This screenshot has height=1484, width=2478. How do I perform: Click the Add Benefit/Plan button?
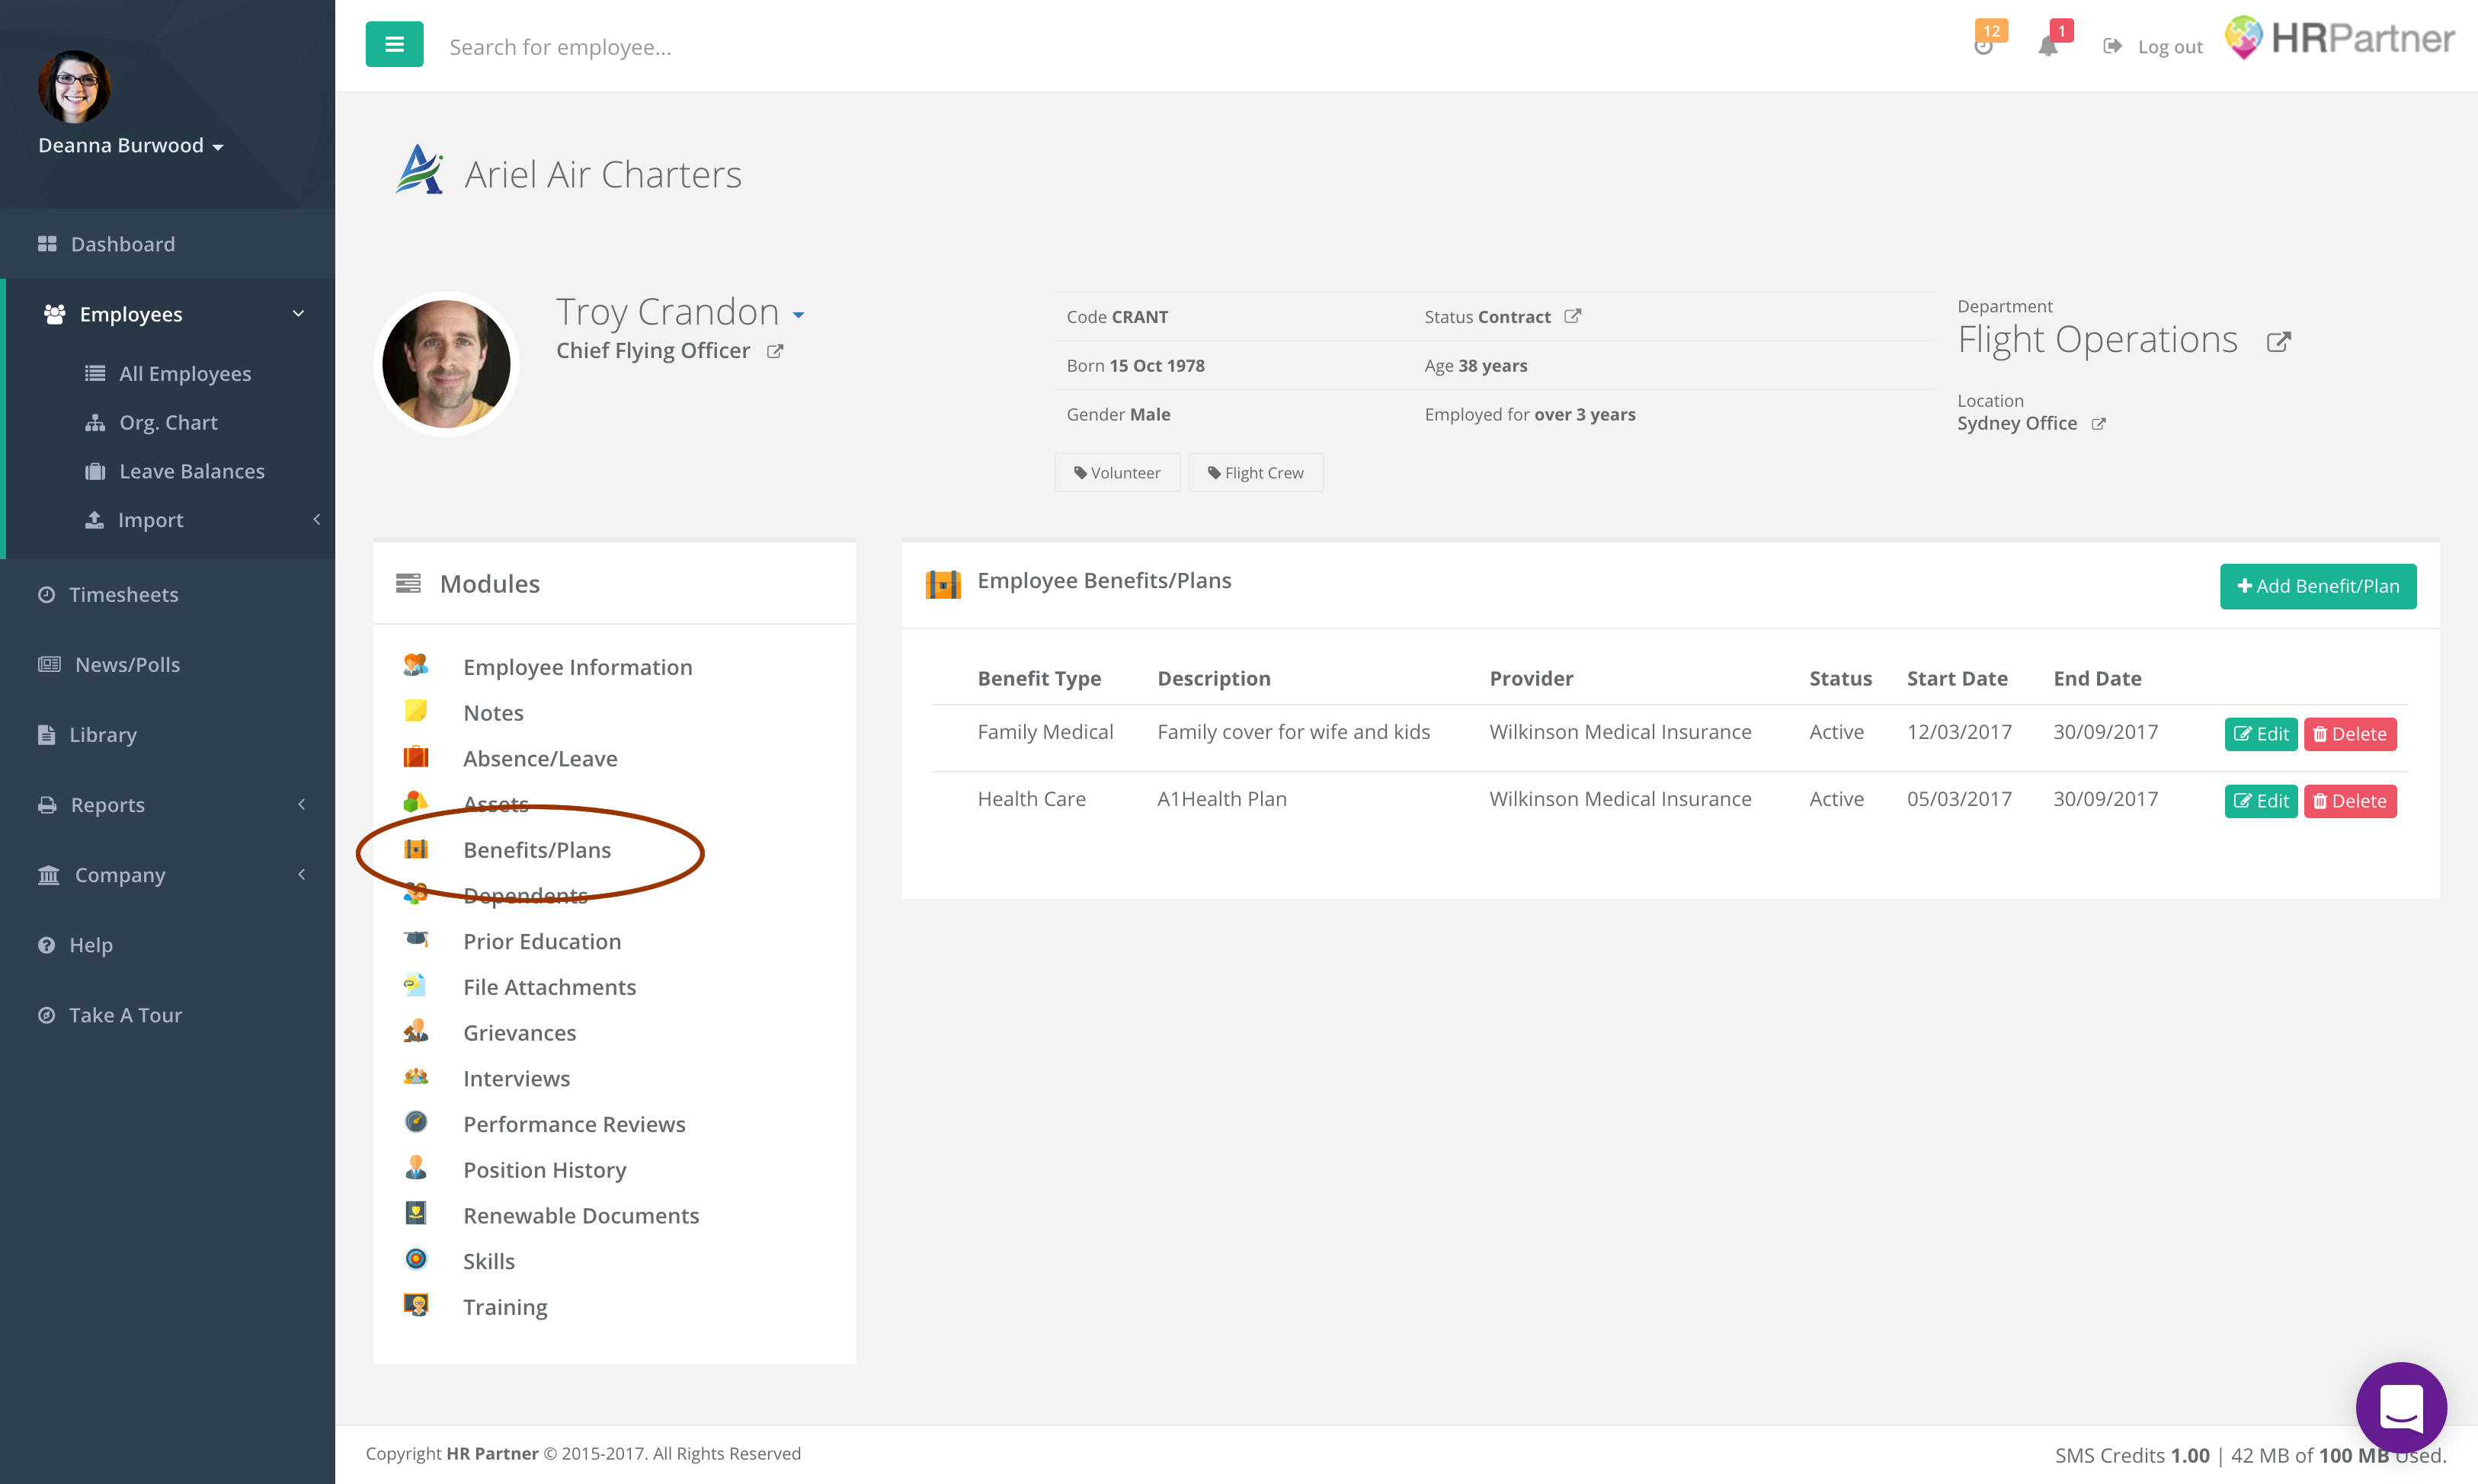(2317, 586)
